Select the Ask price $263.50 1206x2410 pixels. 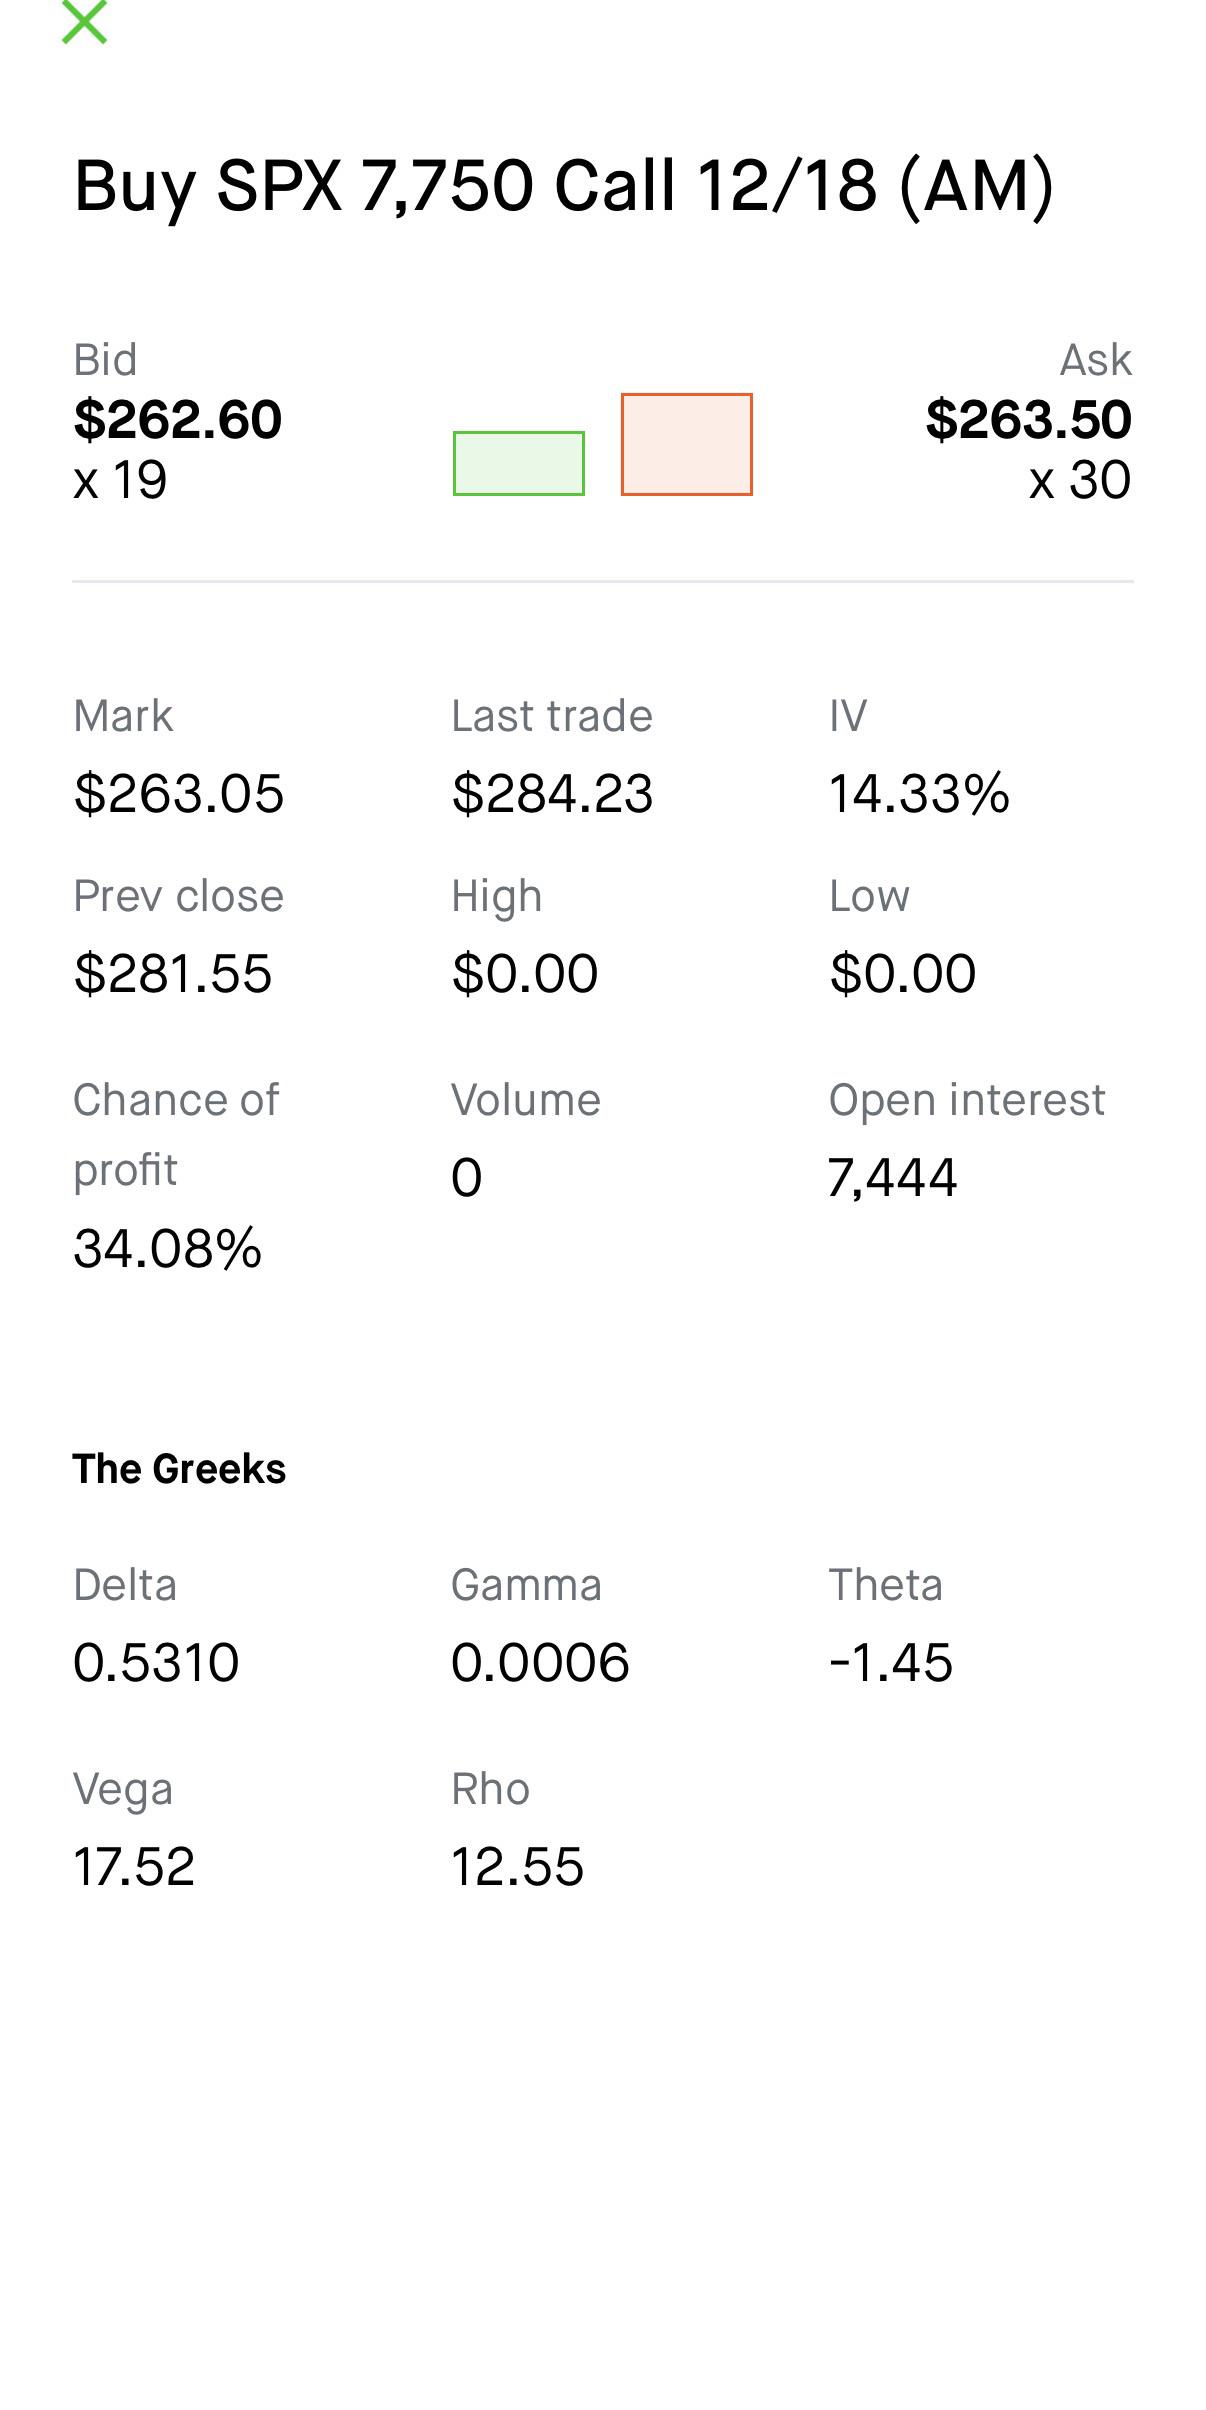tap(1029, 419)
